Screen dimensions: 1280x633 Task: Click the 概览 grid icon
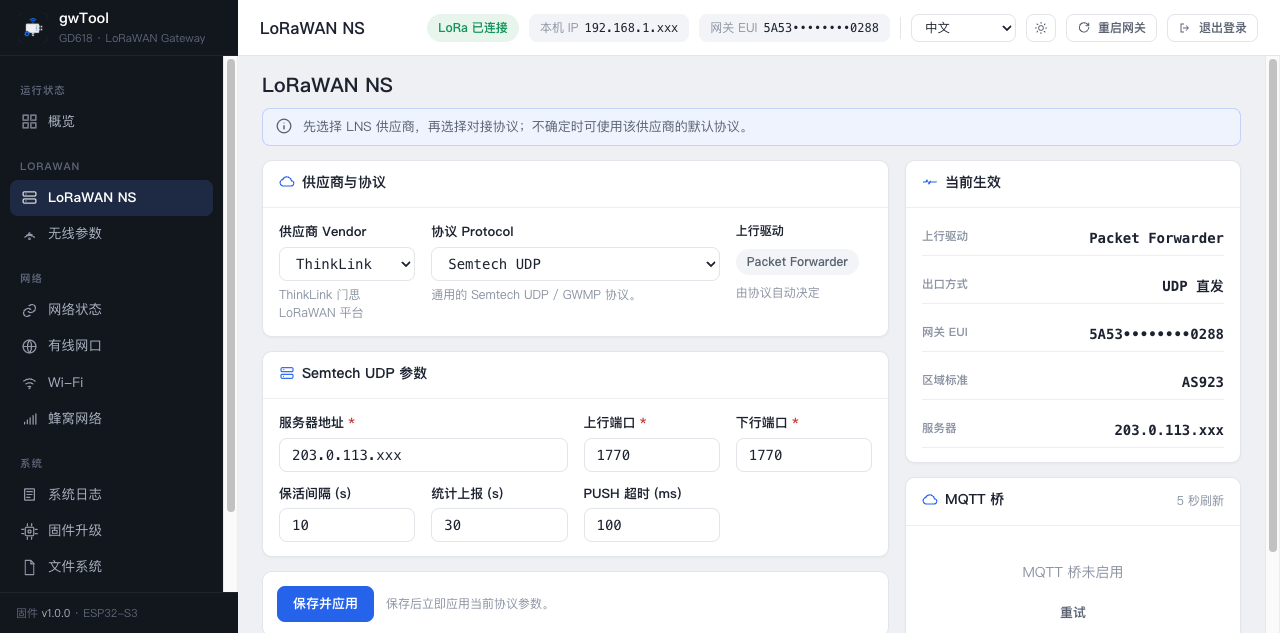coord(30,121)
